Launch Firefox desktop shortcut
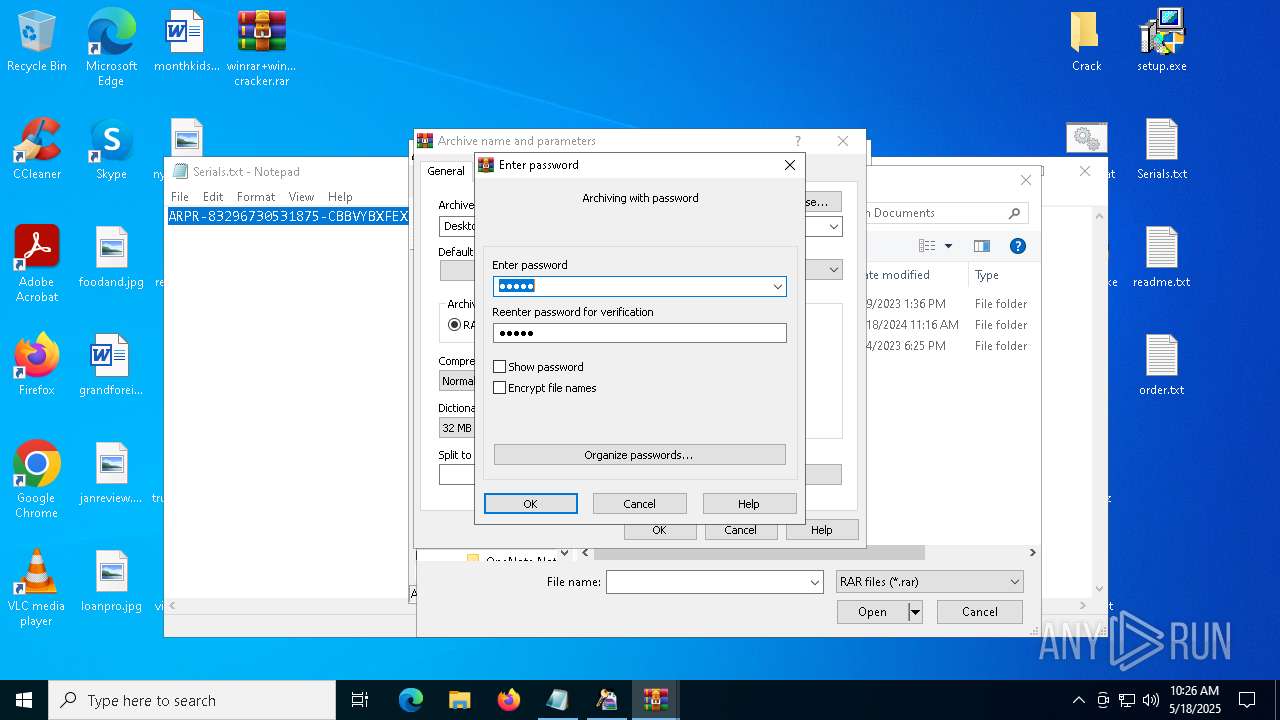The width and height of the screenshot is (1280, 720). tap(37, 365)
